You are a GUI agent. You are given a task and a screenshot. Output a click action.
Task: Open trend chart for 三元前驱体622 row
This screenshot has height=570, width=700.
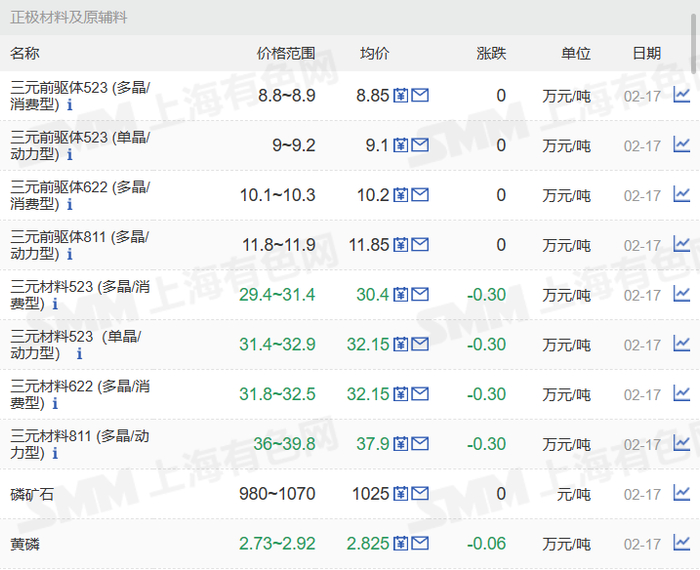click(x=682, y=195)
